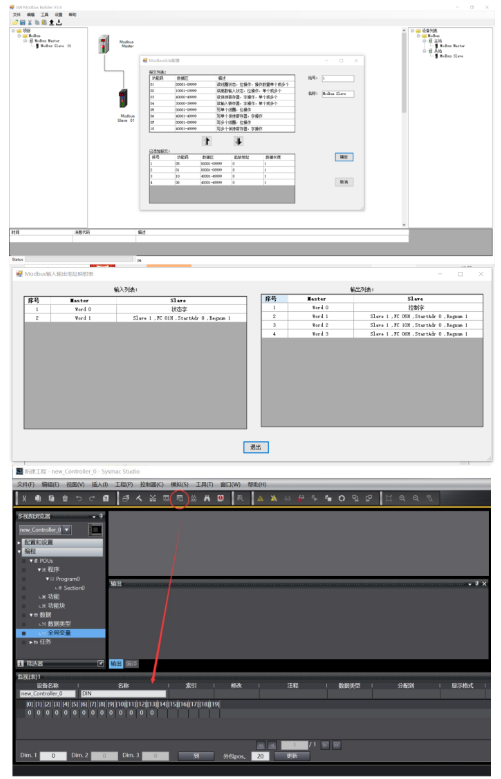The height and width of the screenshot is (779, 501).
Task: Click the cut scissors icon in Sysmac toolbar
Action: point(24,498)
